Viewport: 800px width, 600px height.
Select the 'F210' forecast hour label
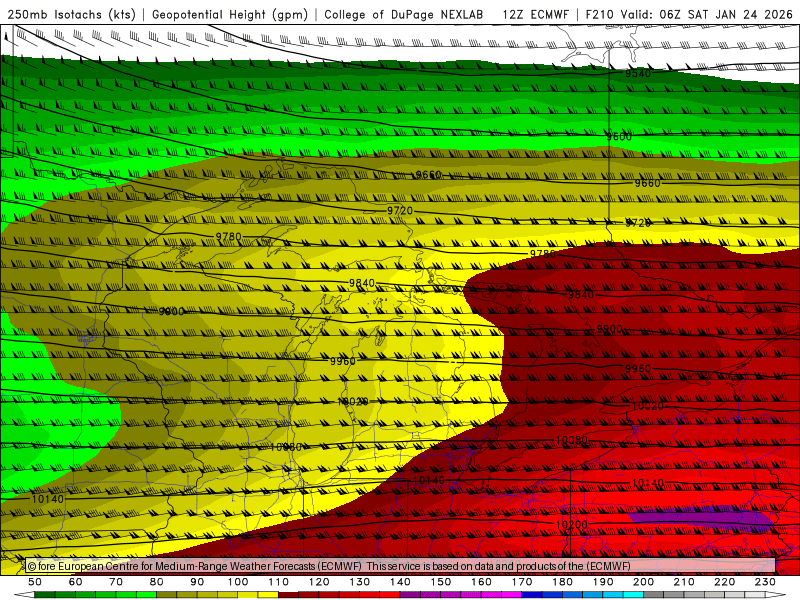click(x=601, y=15)
